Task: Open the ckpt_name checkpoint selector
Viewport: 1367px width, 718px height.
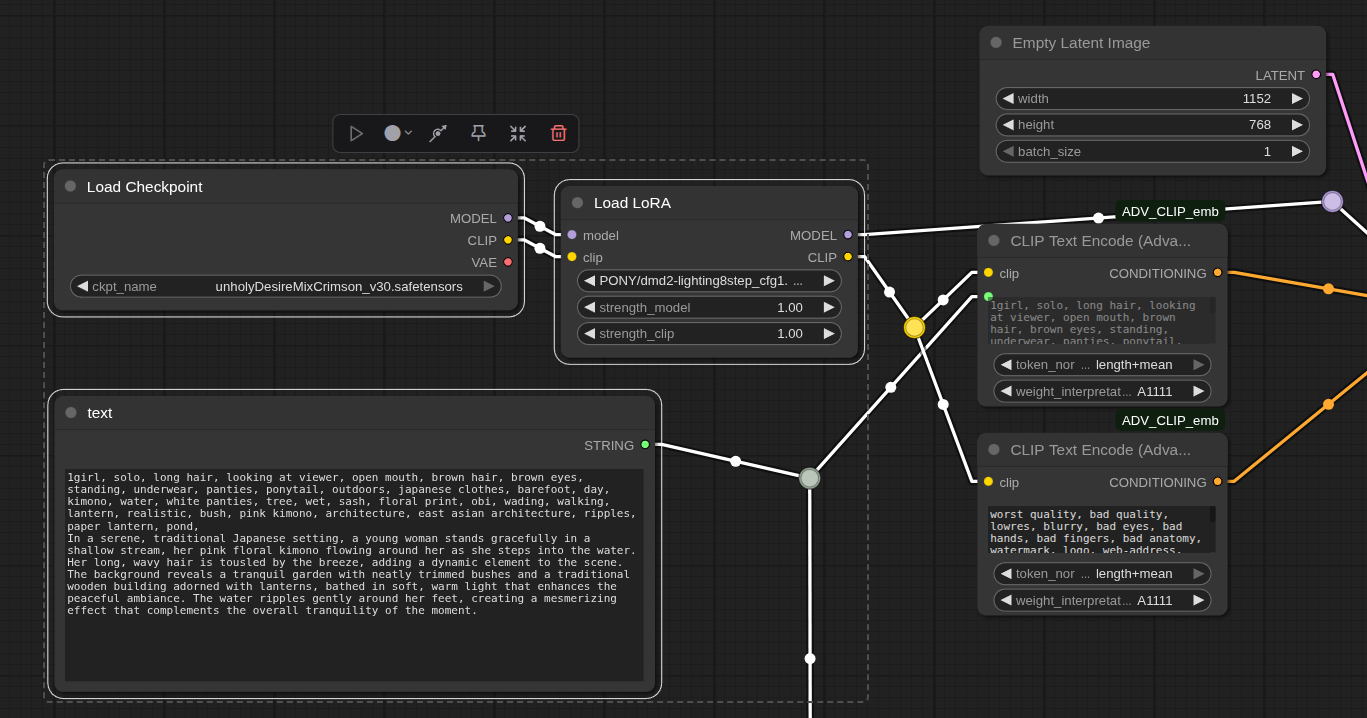Action: click(285, 286)
